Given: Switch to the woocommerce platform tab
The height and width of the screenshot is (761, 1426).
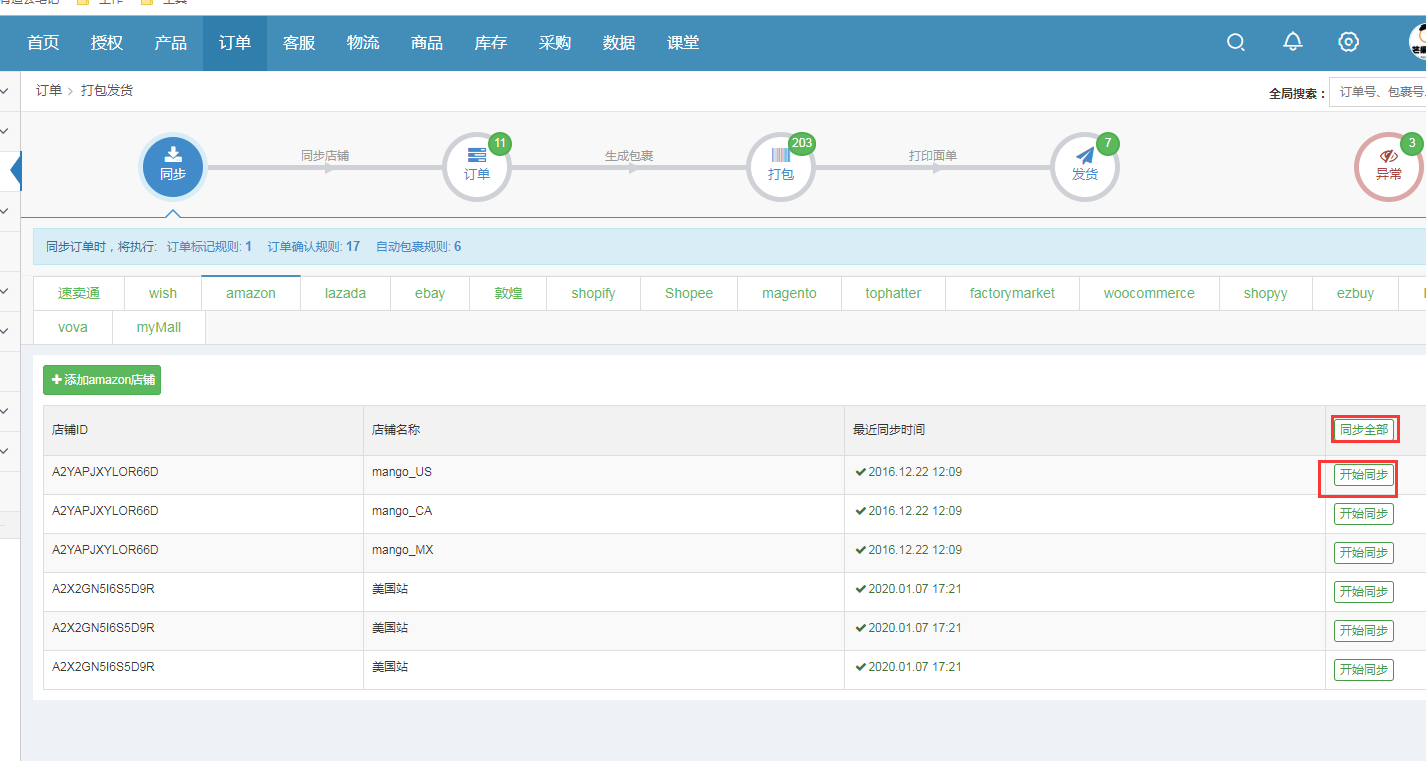Looking at the screenshot, I should [x=1149, y=293].
